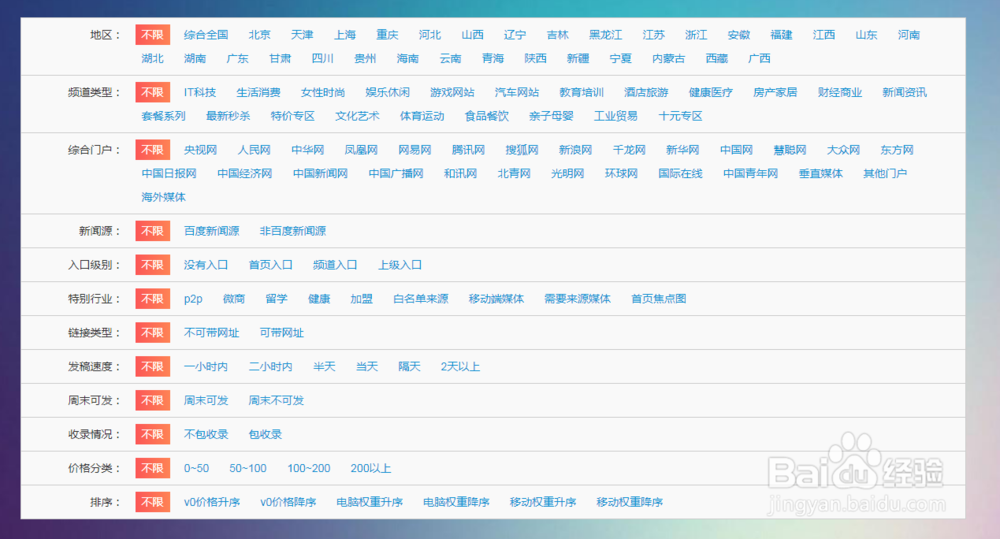Select 一小时内 publishing speed
This screenshot has height=539, width=1000.
(x=206, y=366)
